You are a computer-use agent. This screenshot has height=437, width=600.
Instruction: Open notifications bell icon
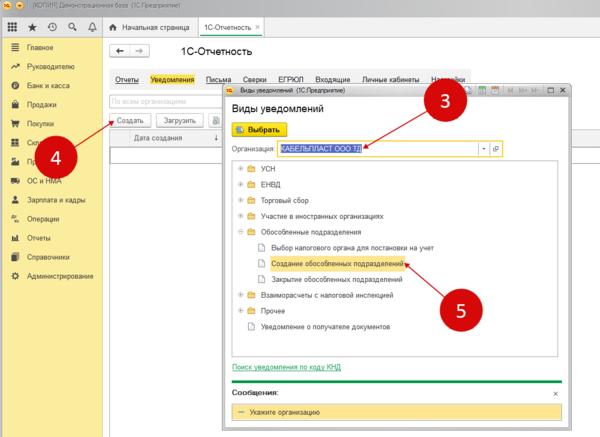tap(92, 27)
